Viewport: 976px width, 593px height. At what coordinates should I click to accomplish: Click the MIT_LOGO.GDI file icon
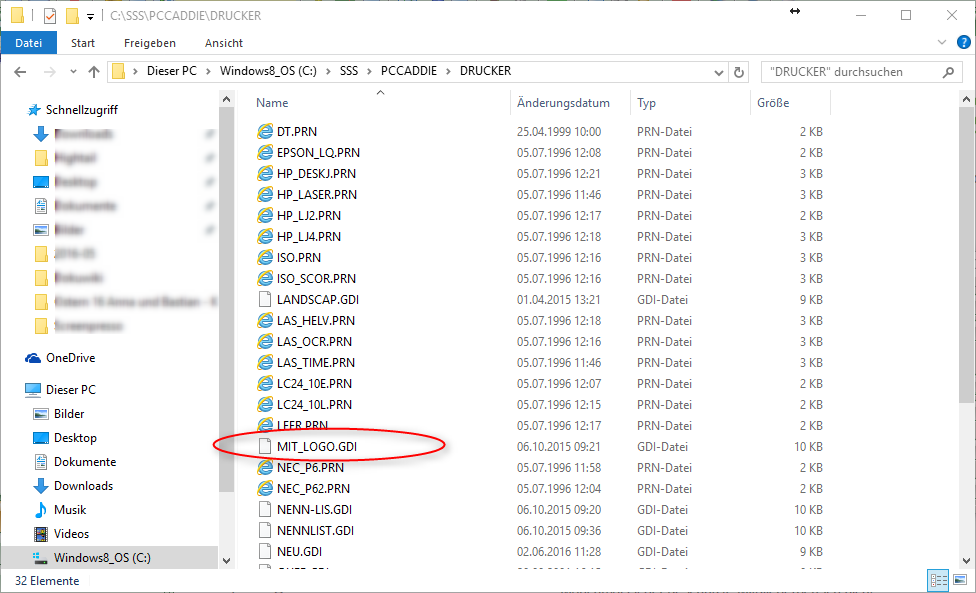click(x=265, y=447)
